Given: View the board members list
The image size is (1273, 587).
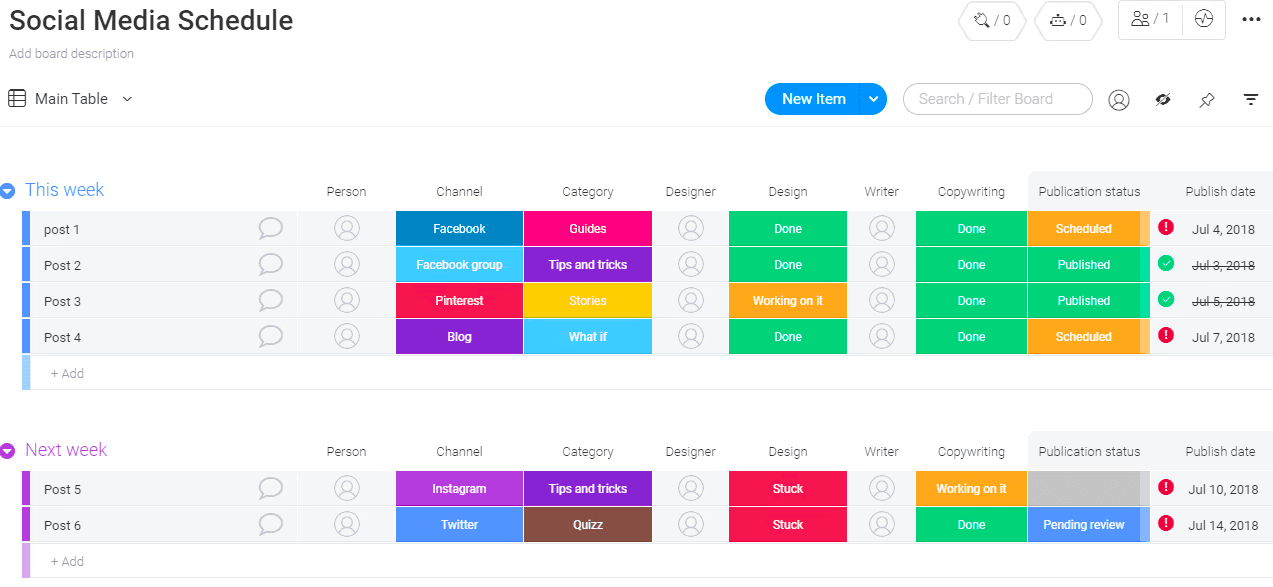Looking at the screenshot, I should click(x=1148, y=19).
